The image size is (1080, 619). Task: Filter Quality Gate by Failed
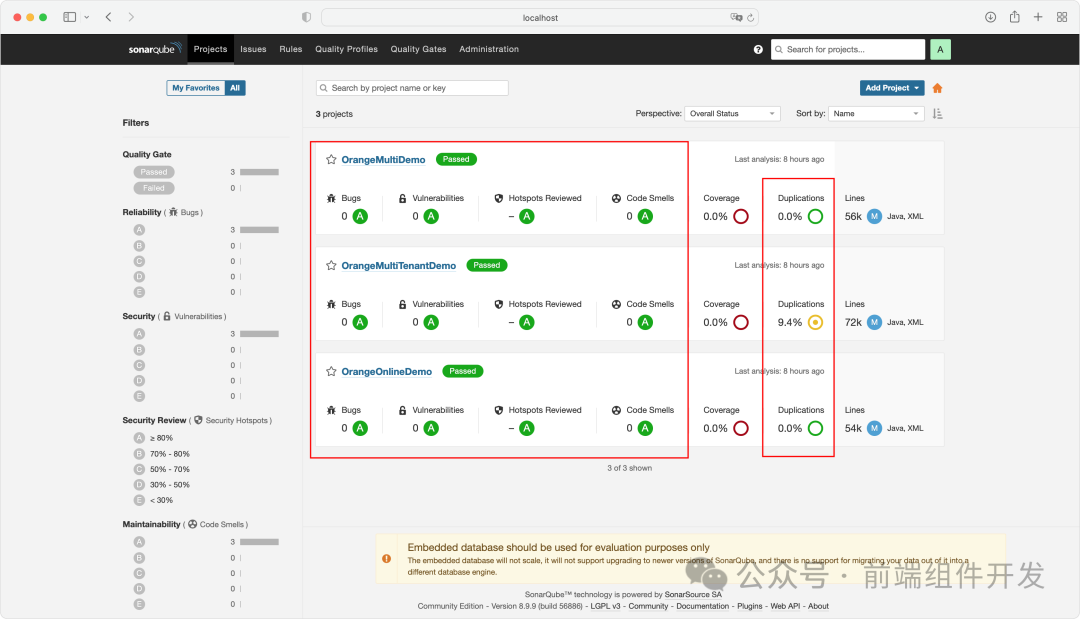click(x=154, y=188)
